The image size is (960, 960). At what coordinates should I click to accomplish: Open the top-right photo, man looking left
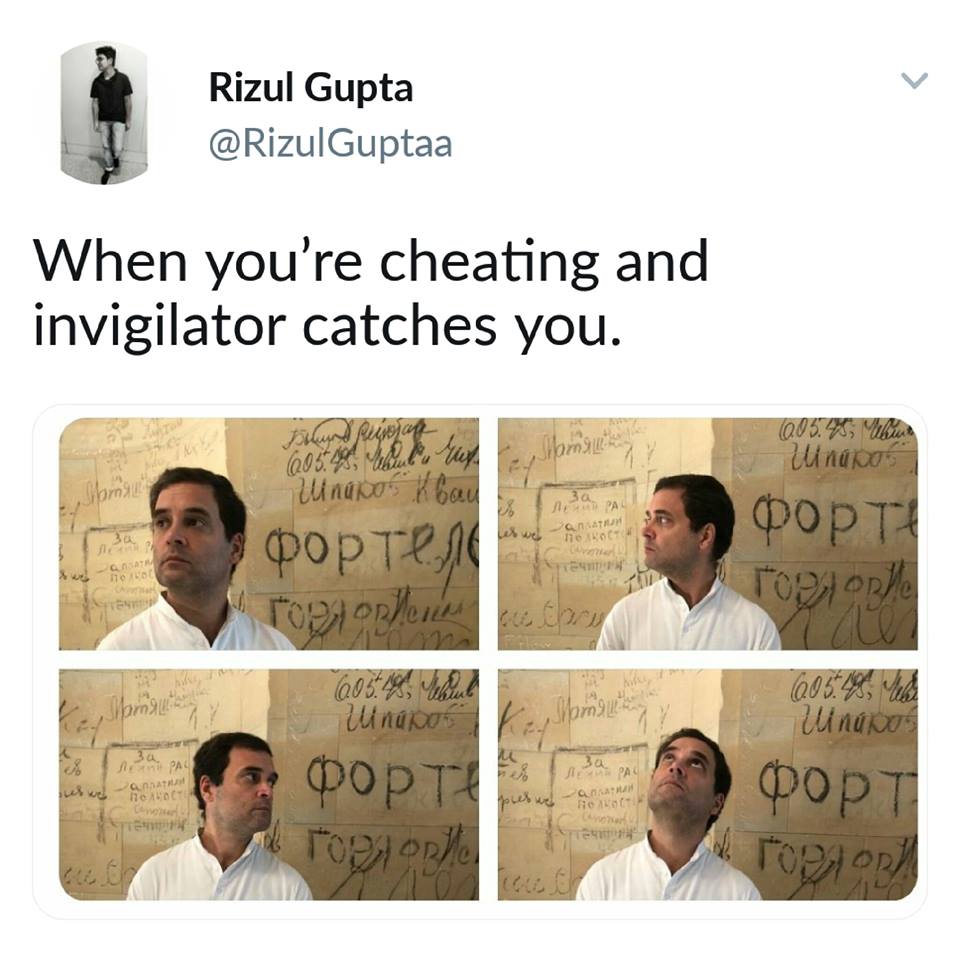708,533
